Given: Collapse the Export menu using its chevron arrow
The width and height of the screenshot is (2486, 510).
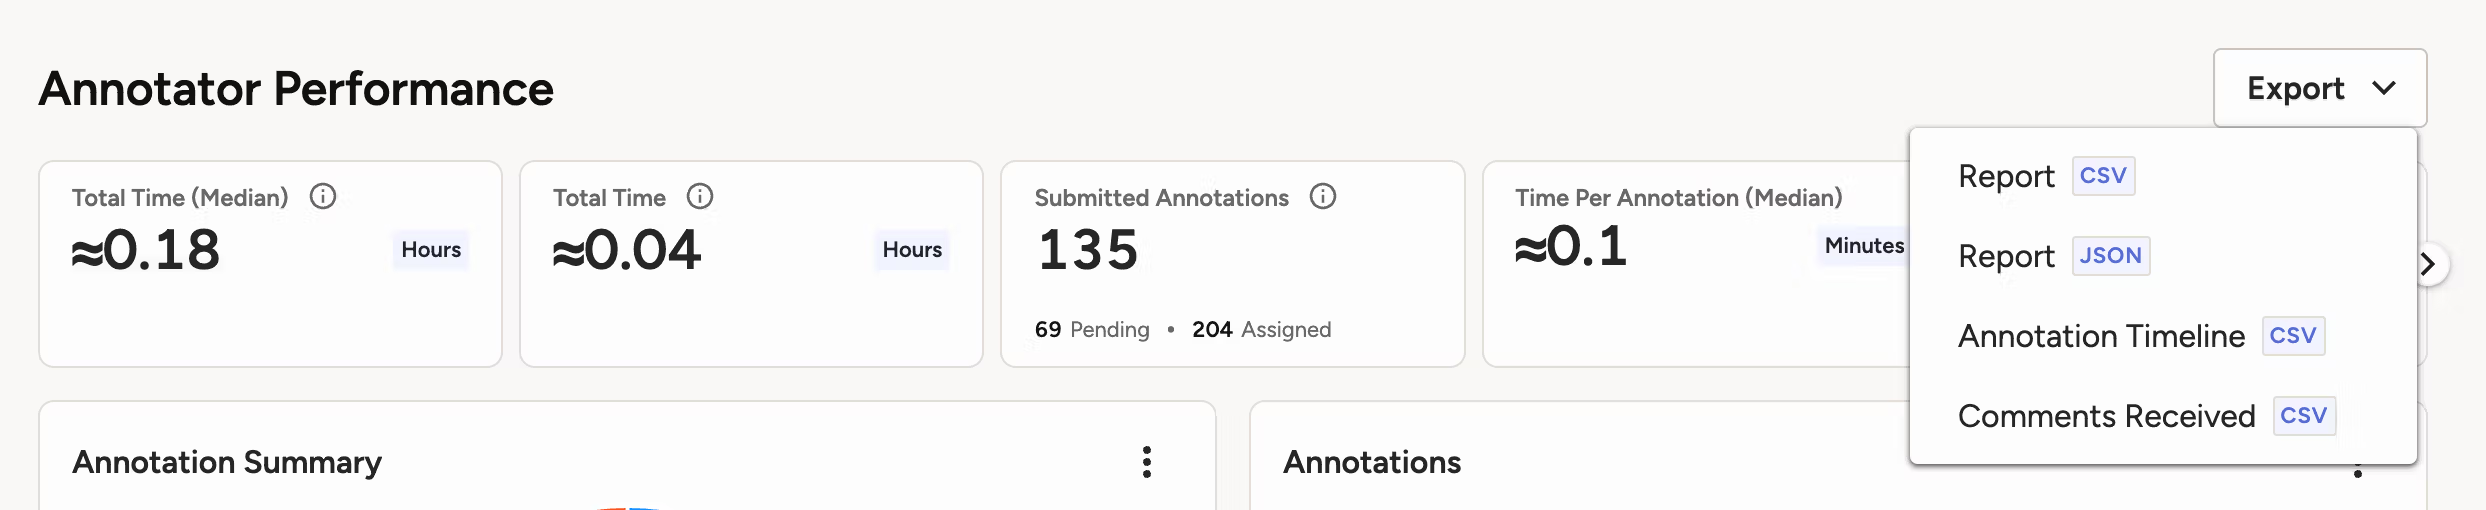Looking at the screenshot, I should click(x=2385, y=88).
